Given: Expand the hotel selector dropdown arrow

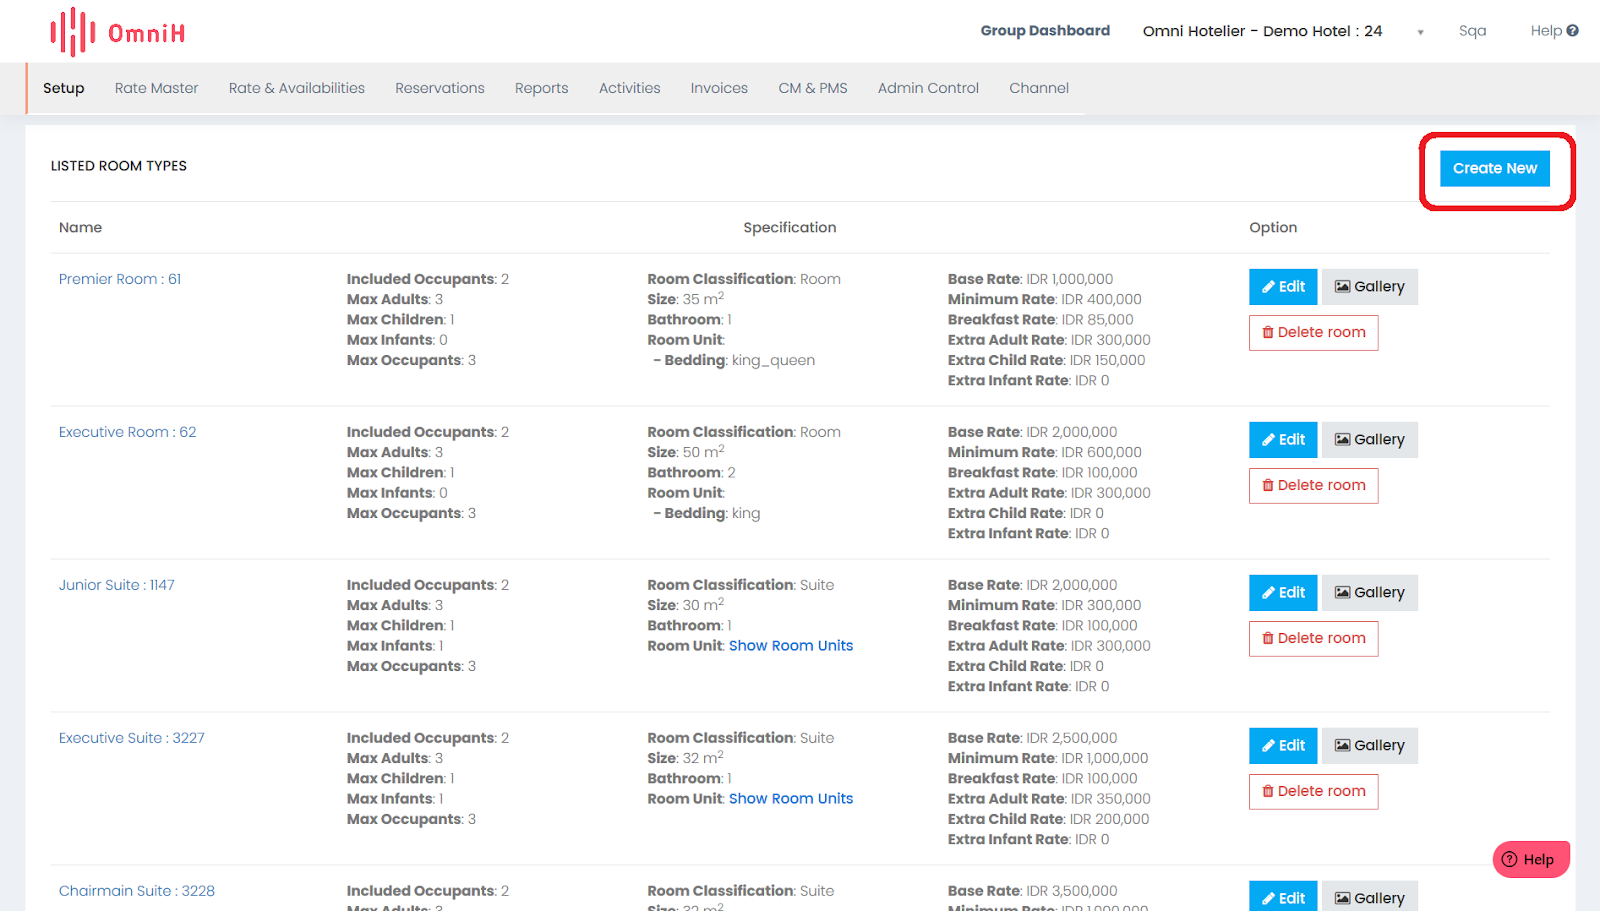Looking at the screenshot, I should [1420, 32].
